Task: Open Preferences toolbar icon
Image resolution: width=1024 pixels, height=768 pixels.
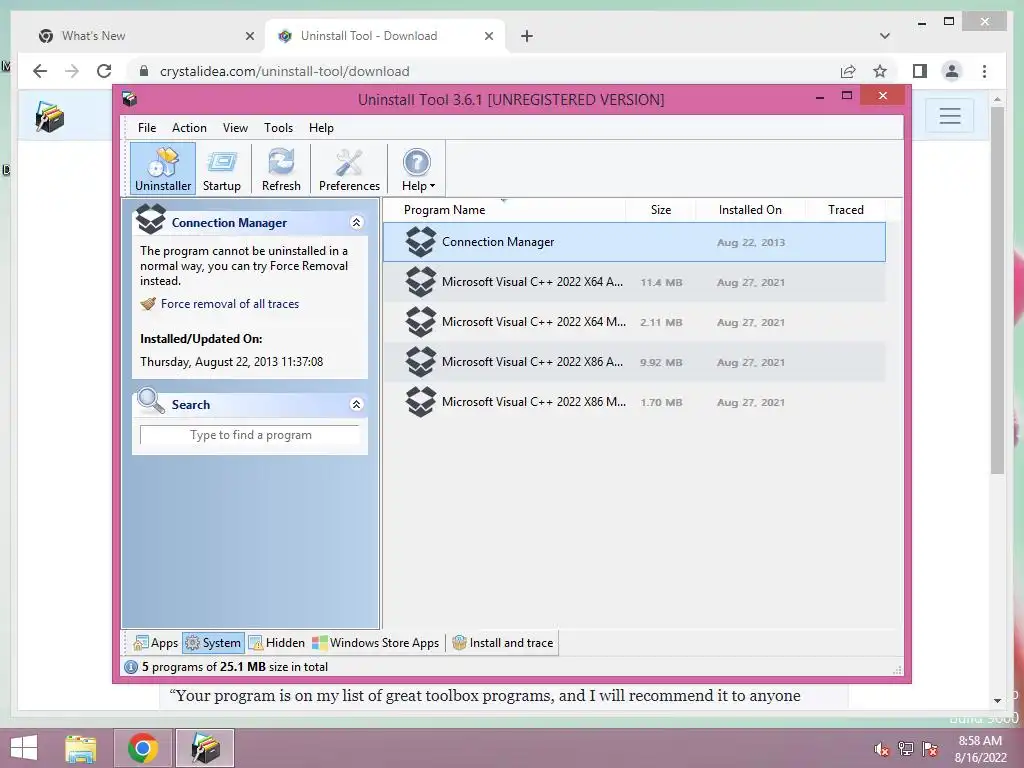Action: pyautogui.click(x=349, y=169)
